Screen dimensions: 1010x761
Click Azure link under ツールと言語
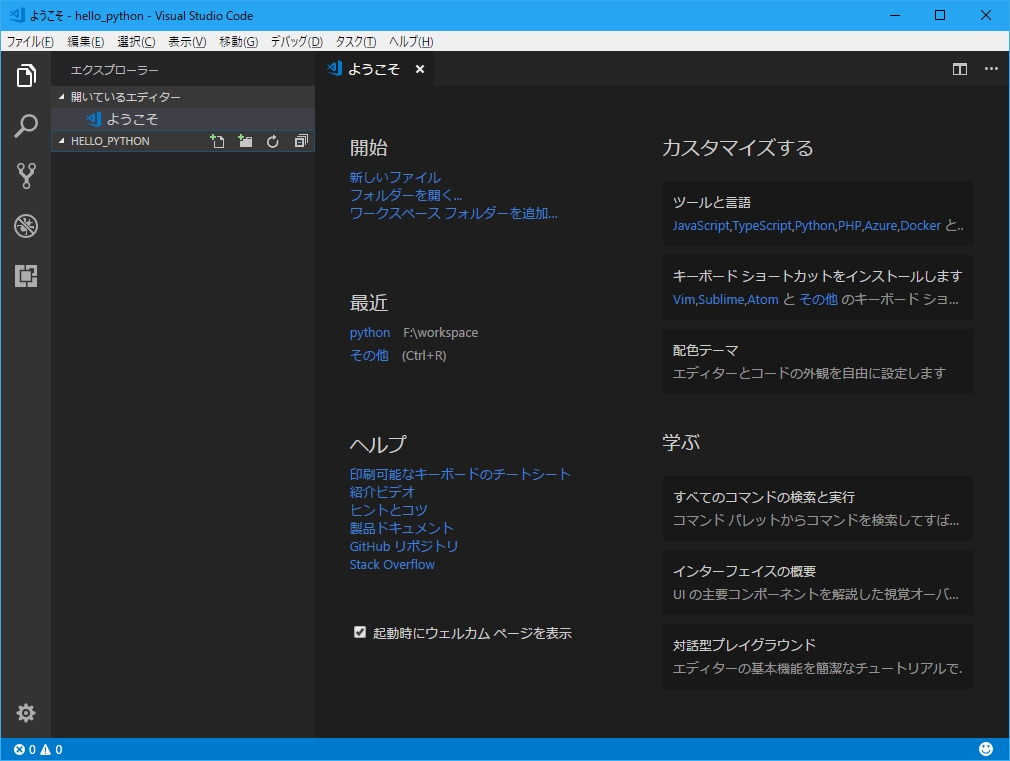click(x=881, y=226)
